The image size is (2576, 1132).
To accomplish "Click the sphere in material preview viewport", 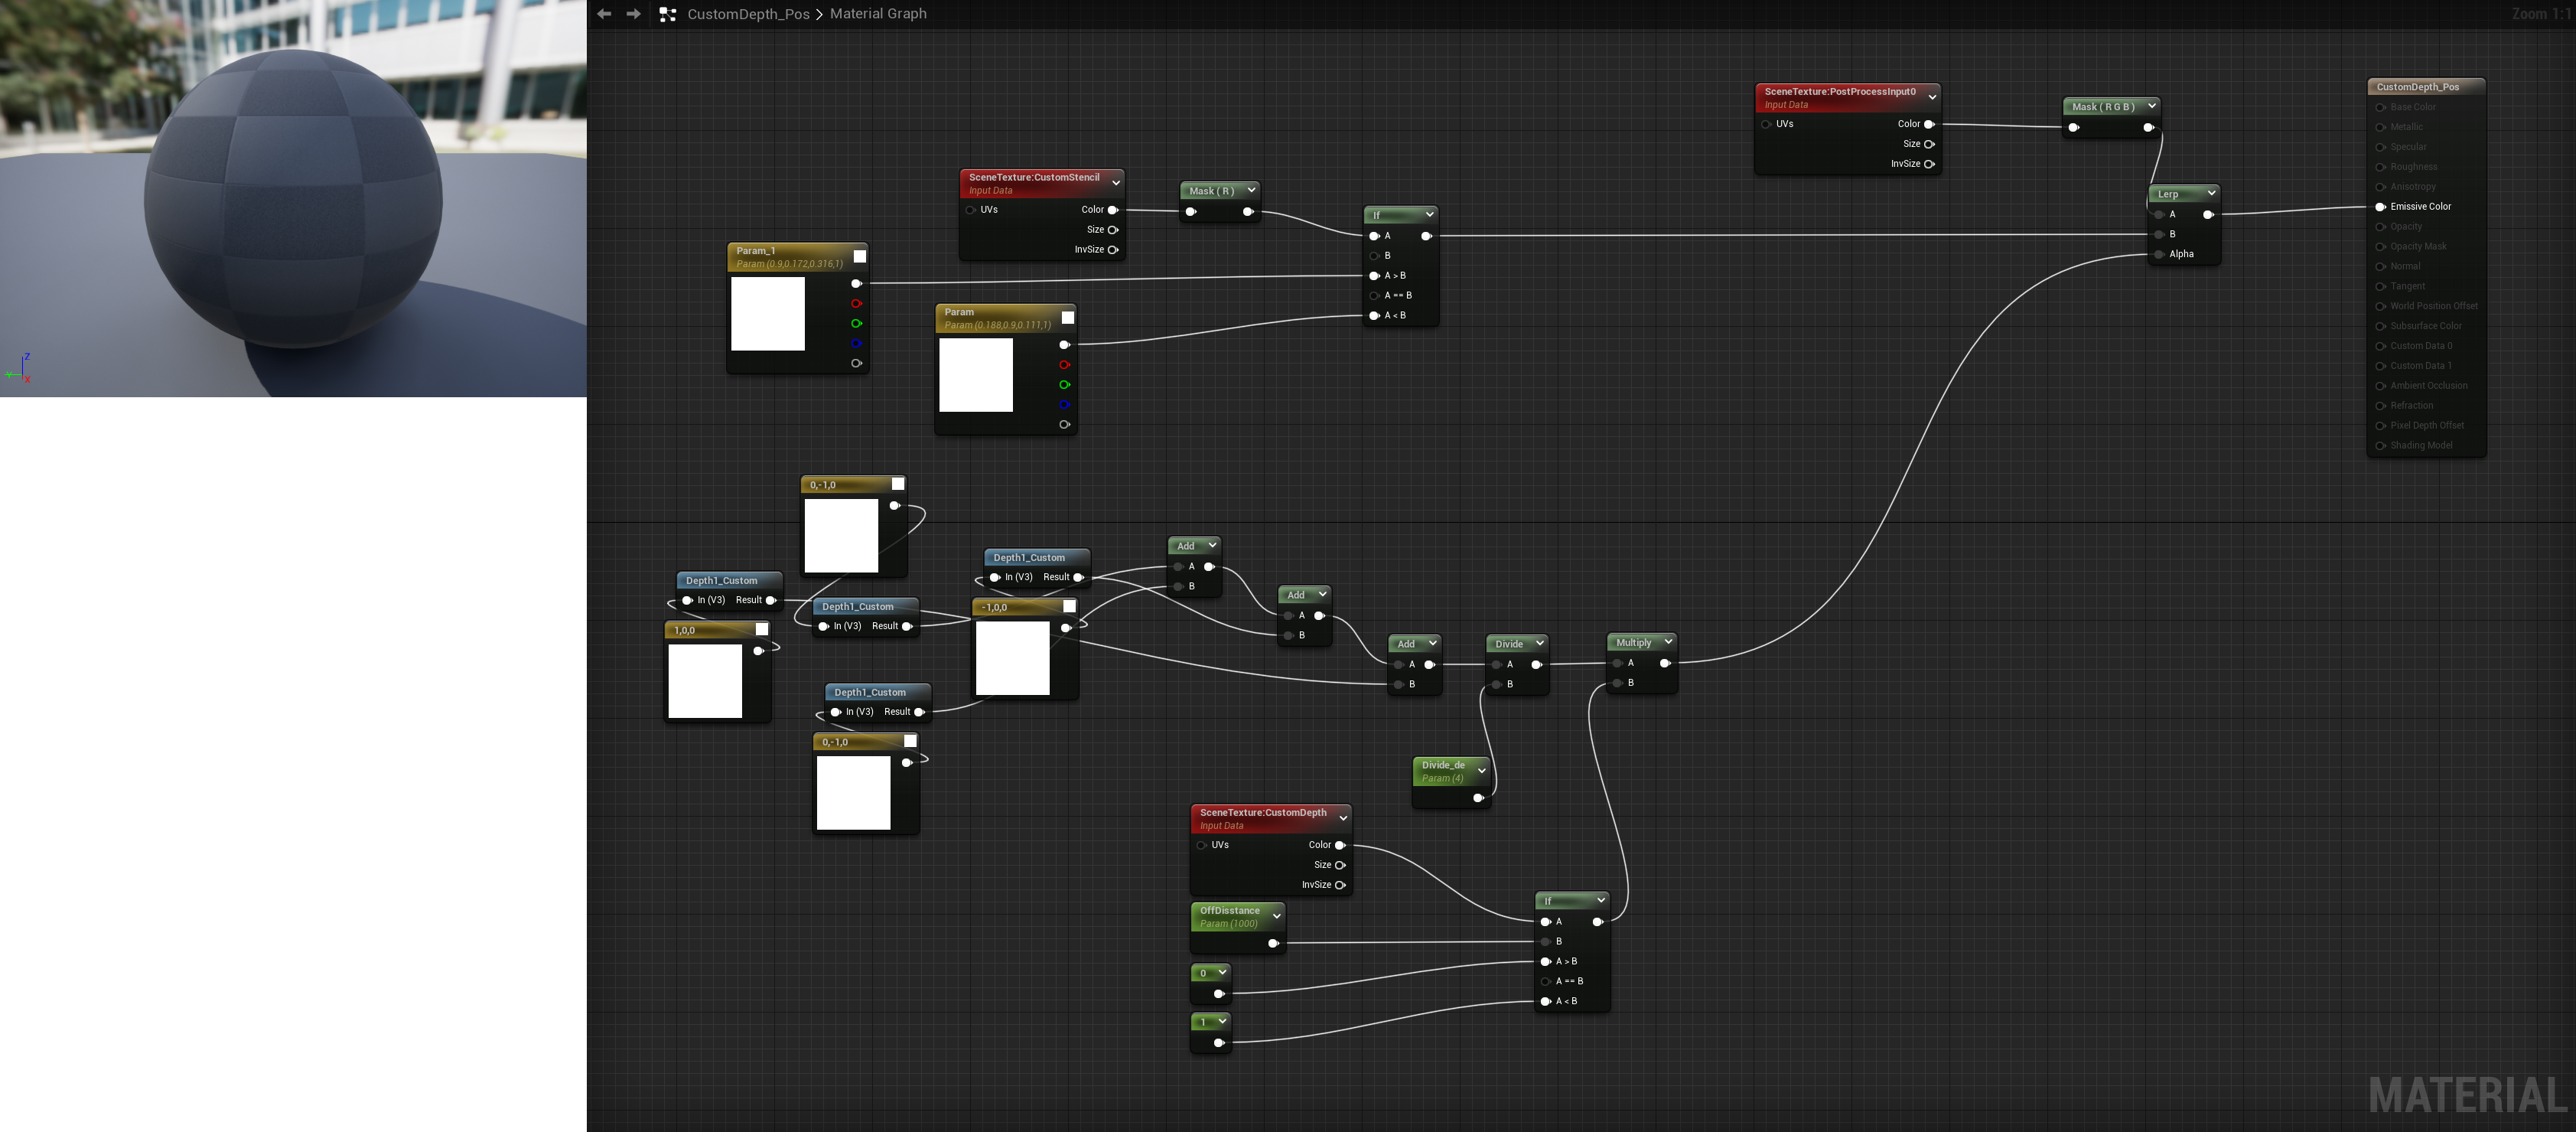I will pos(293,198).
